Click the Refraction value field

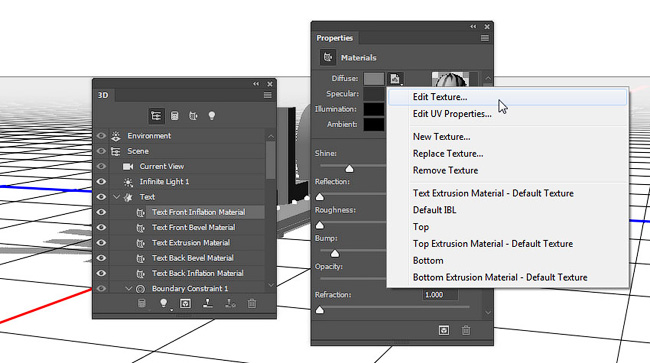(440, 295)
